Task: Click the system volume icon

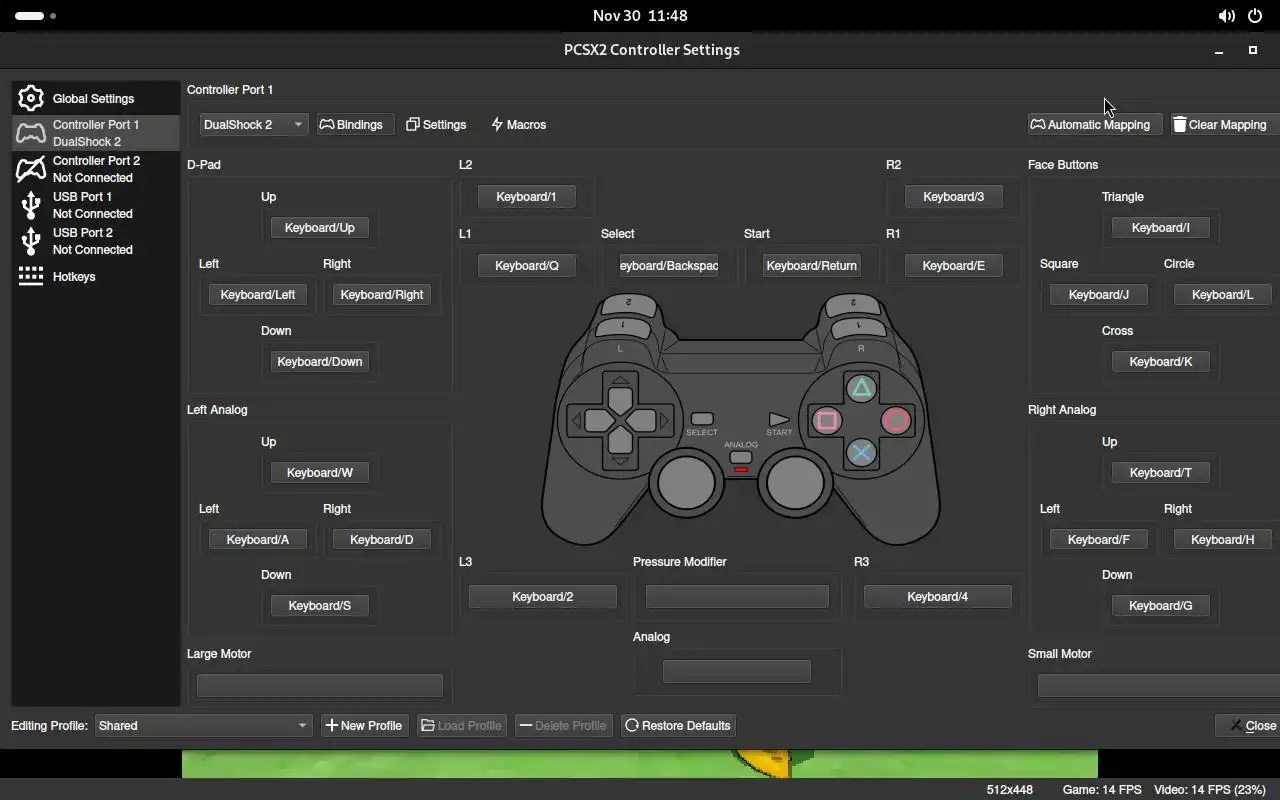Action: 1226,16
